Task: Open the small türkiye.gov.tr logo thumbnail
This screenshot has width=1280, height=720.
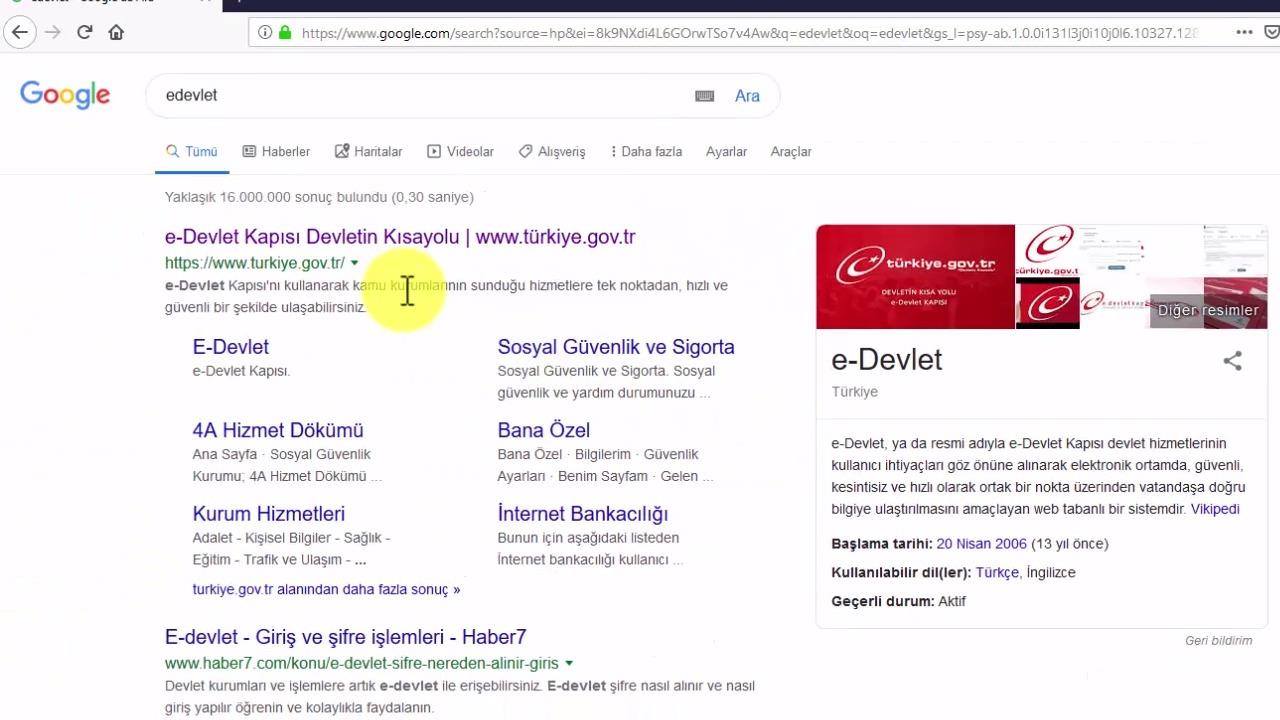Action: (x=1047, y=251)
